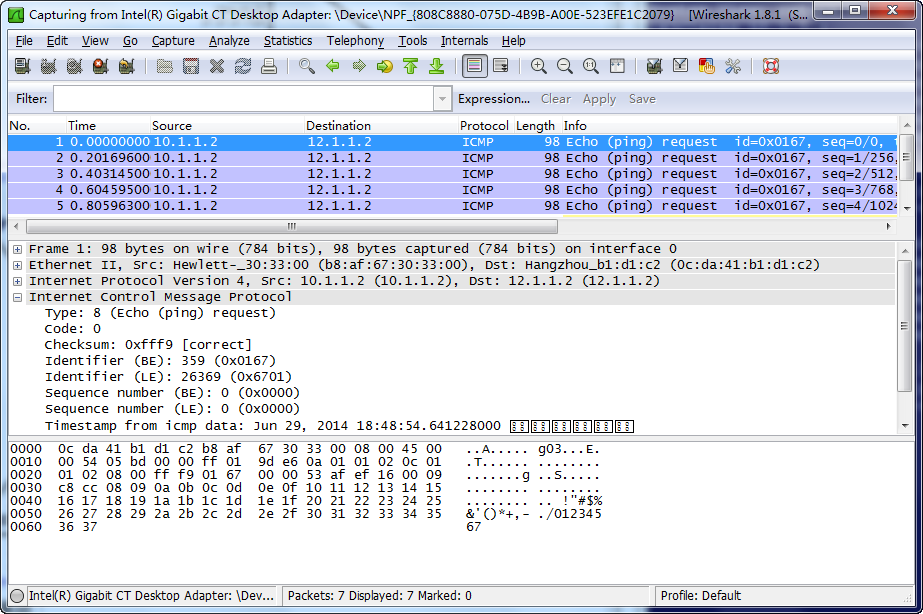Select packet number 5 row

click(453, 205)
